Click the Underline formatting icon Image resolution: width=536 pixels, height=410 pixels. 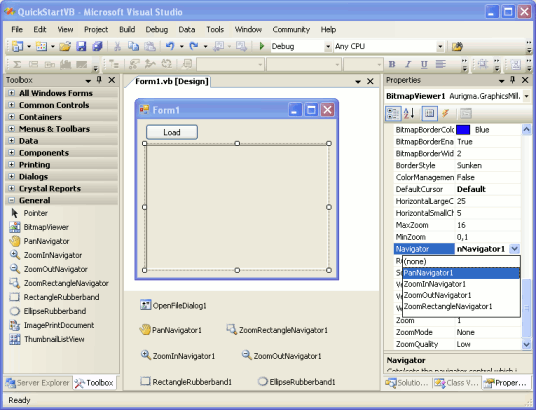[x=424, y=64]
